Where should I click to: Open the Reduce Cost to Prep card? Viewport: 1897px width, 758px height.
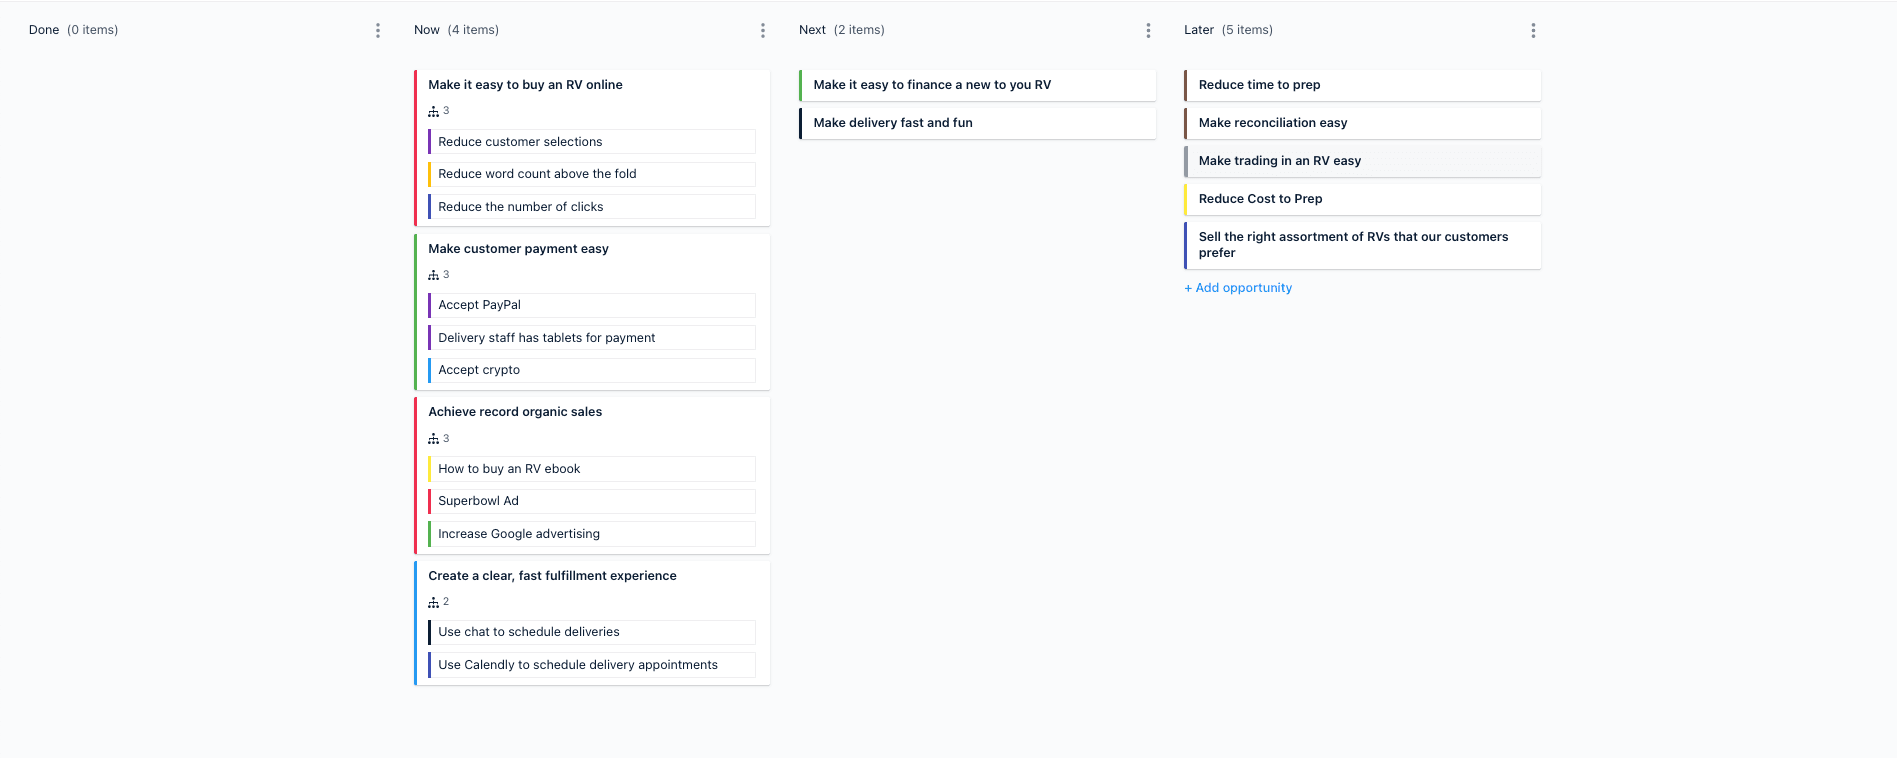(1363, 199)
